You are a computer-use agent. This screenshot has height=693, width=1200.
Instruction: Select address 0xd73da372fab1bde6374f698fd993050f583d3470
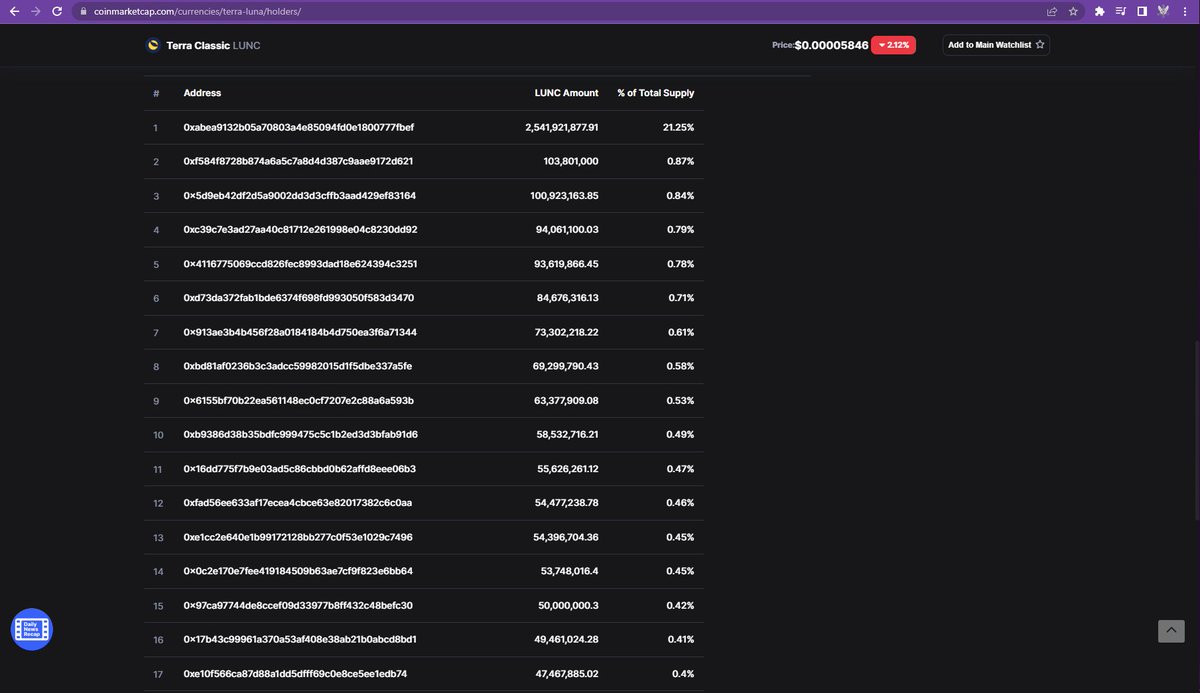click(299, 298)
